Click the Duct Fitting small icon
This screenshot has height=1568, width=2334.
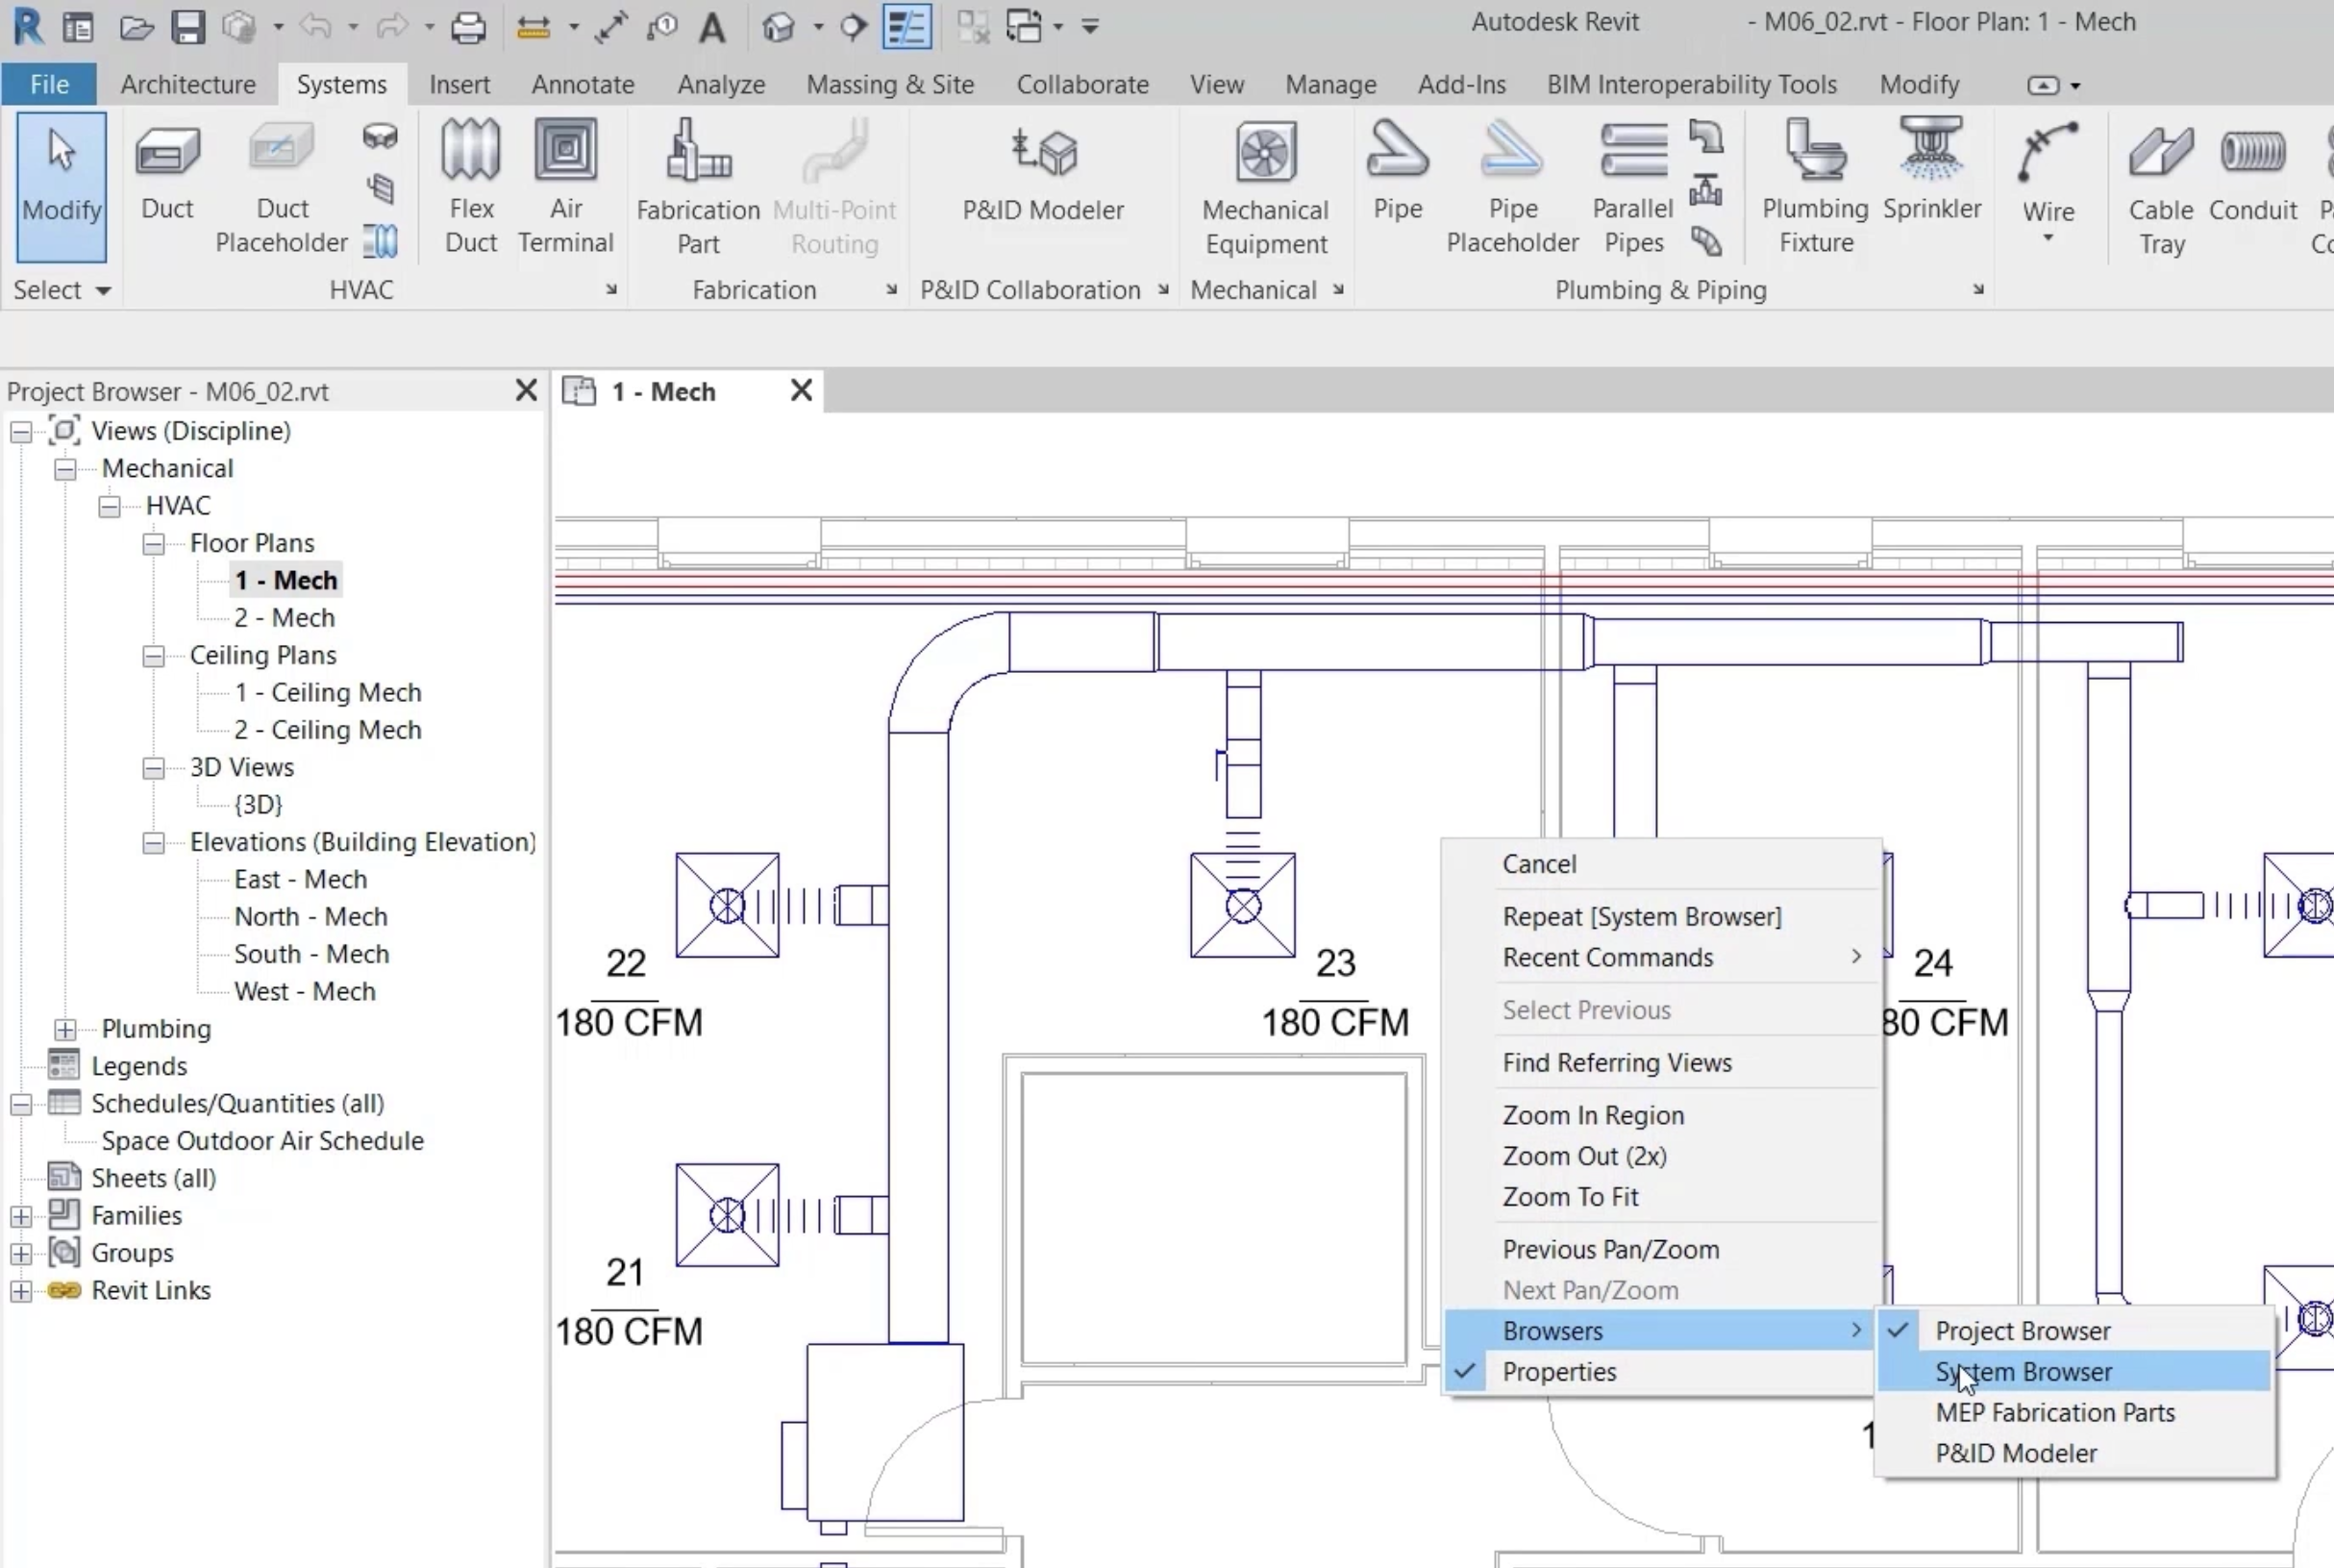380,135
